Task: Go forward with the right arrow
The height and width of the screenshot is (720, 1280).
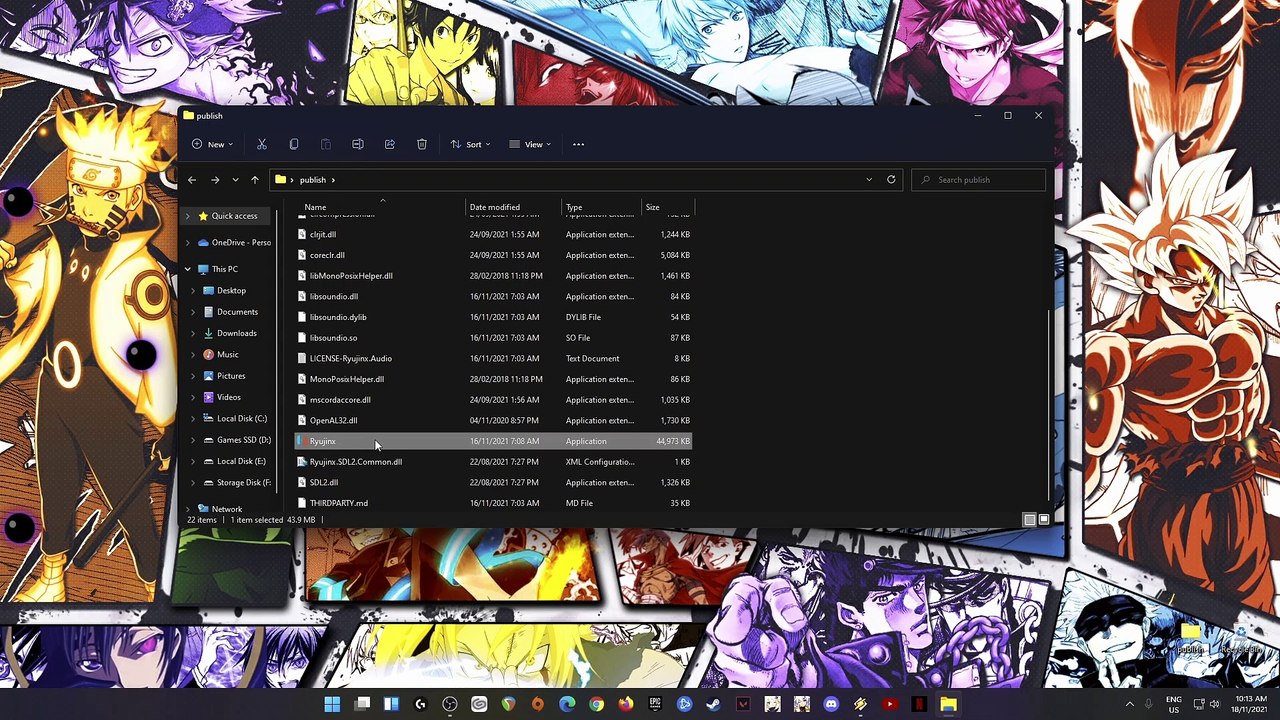Action: click(214, 180)
